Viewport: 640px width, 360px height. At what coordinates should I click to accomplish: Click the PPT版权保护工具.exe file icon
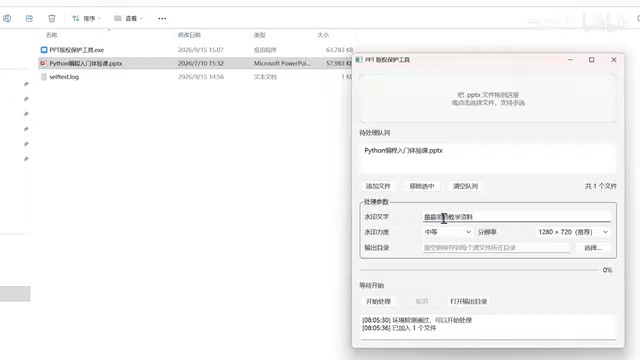coord(44,50)
